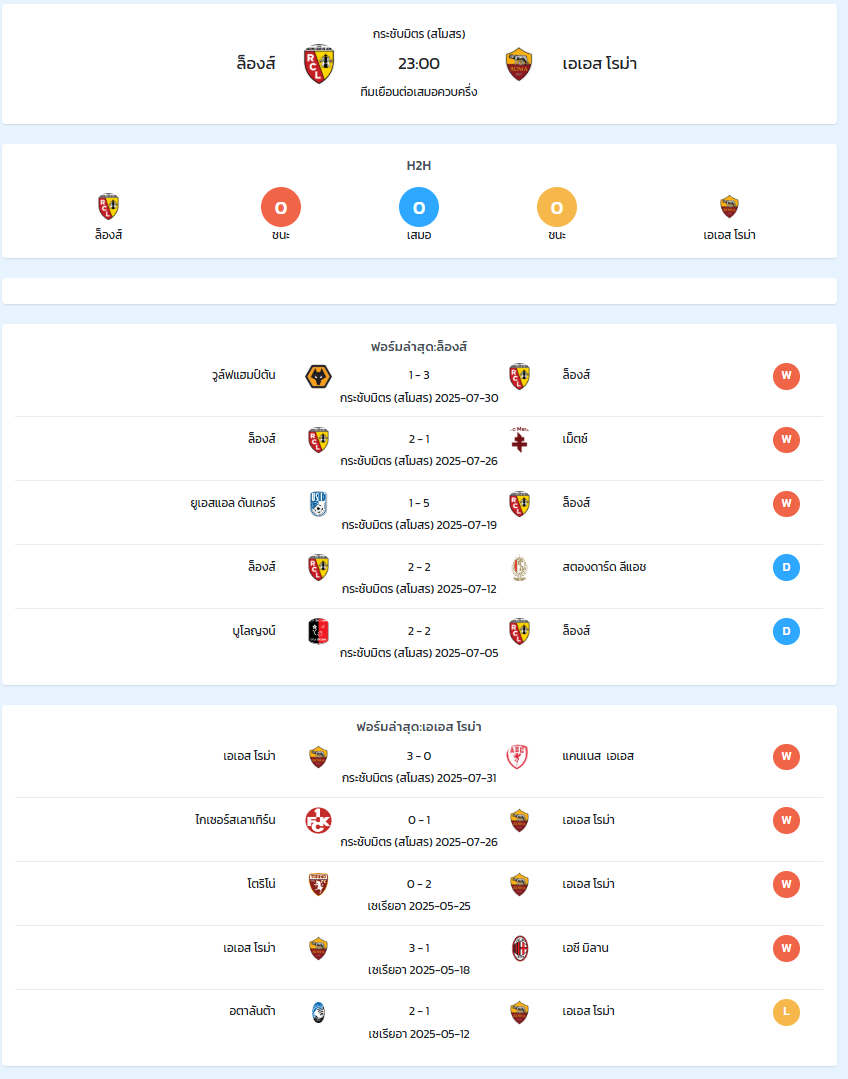Click the AS Cannes crest

pyautogui.click(x=517, y=756)
